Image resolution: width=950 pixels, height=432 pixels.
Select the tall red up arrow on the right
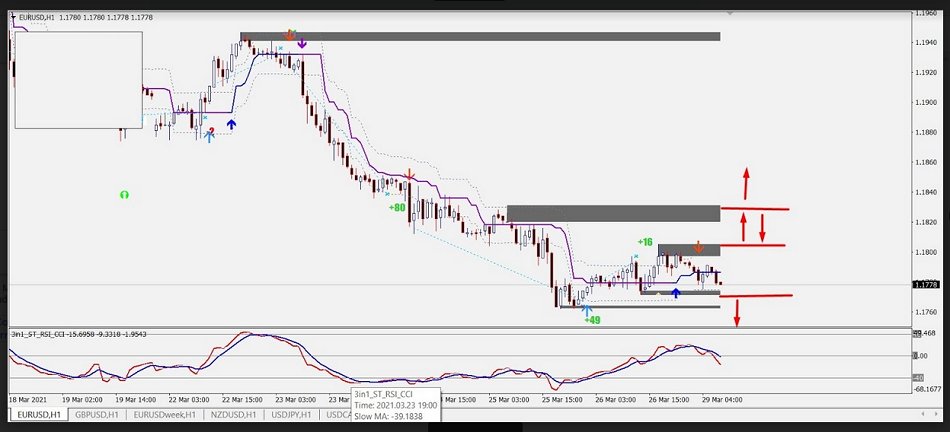745,185
